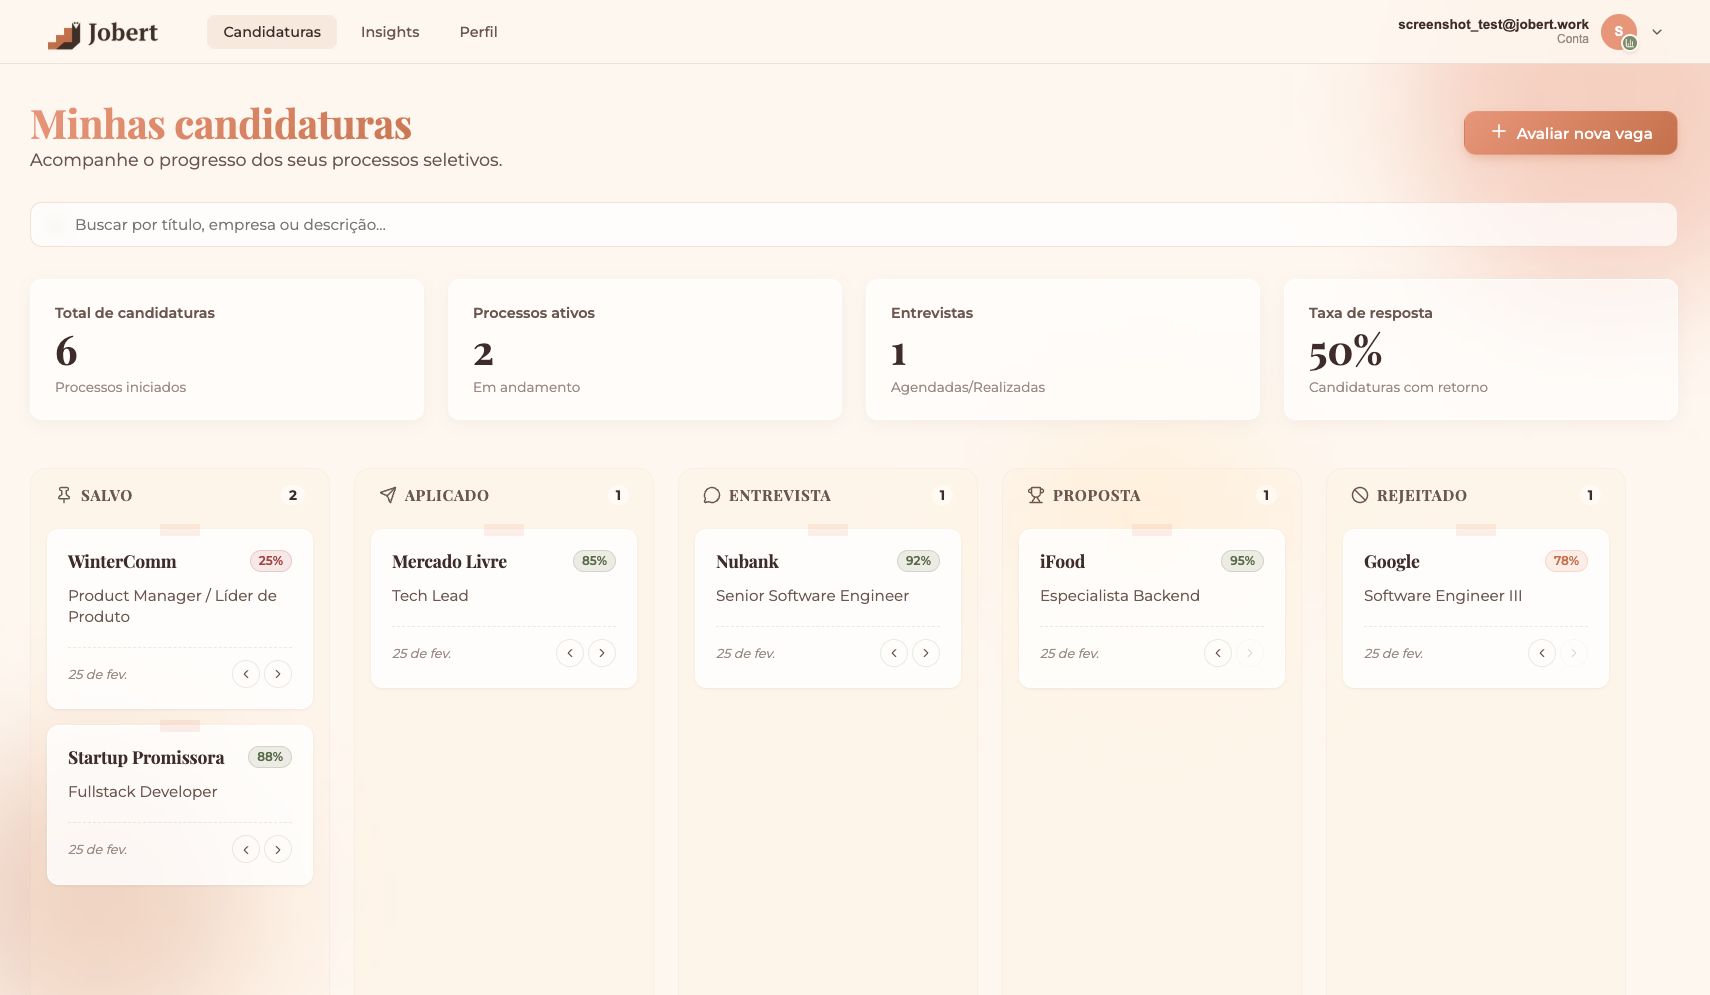
Task: Open the iFood card title
Action: (1062, 562)
